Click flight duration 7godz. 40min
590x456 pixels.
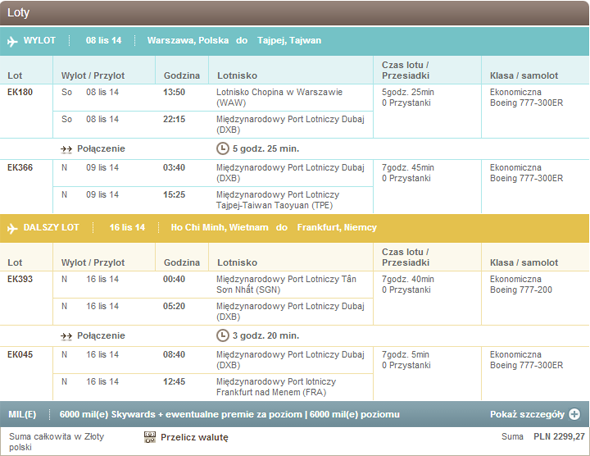(x=408, y=279)
